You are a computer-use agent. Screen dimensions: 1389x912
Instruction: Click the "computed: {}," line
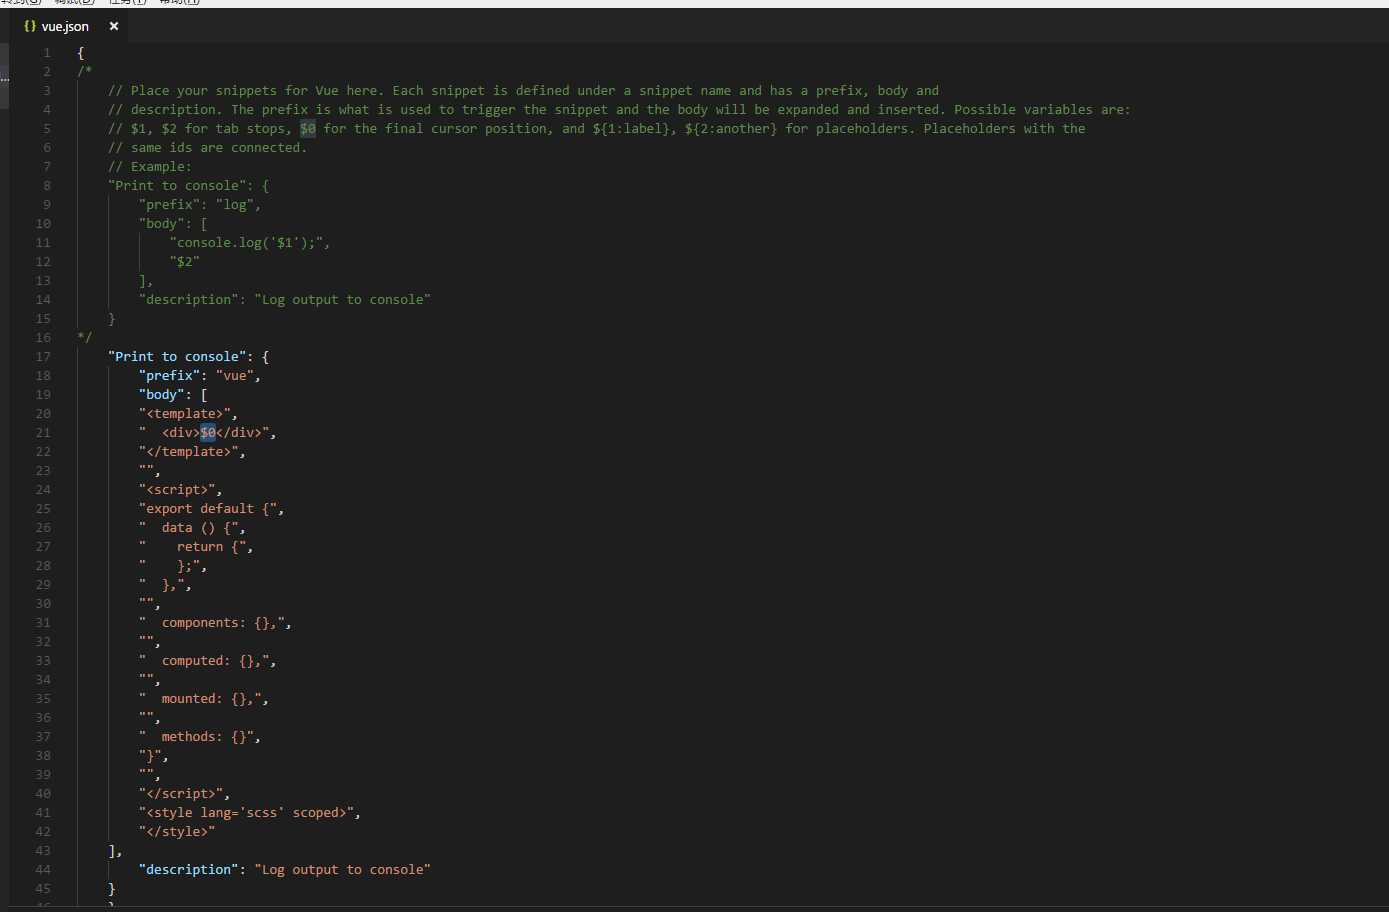click(x=208, y=661)
